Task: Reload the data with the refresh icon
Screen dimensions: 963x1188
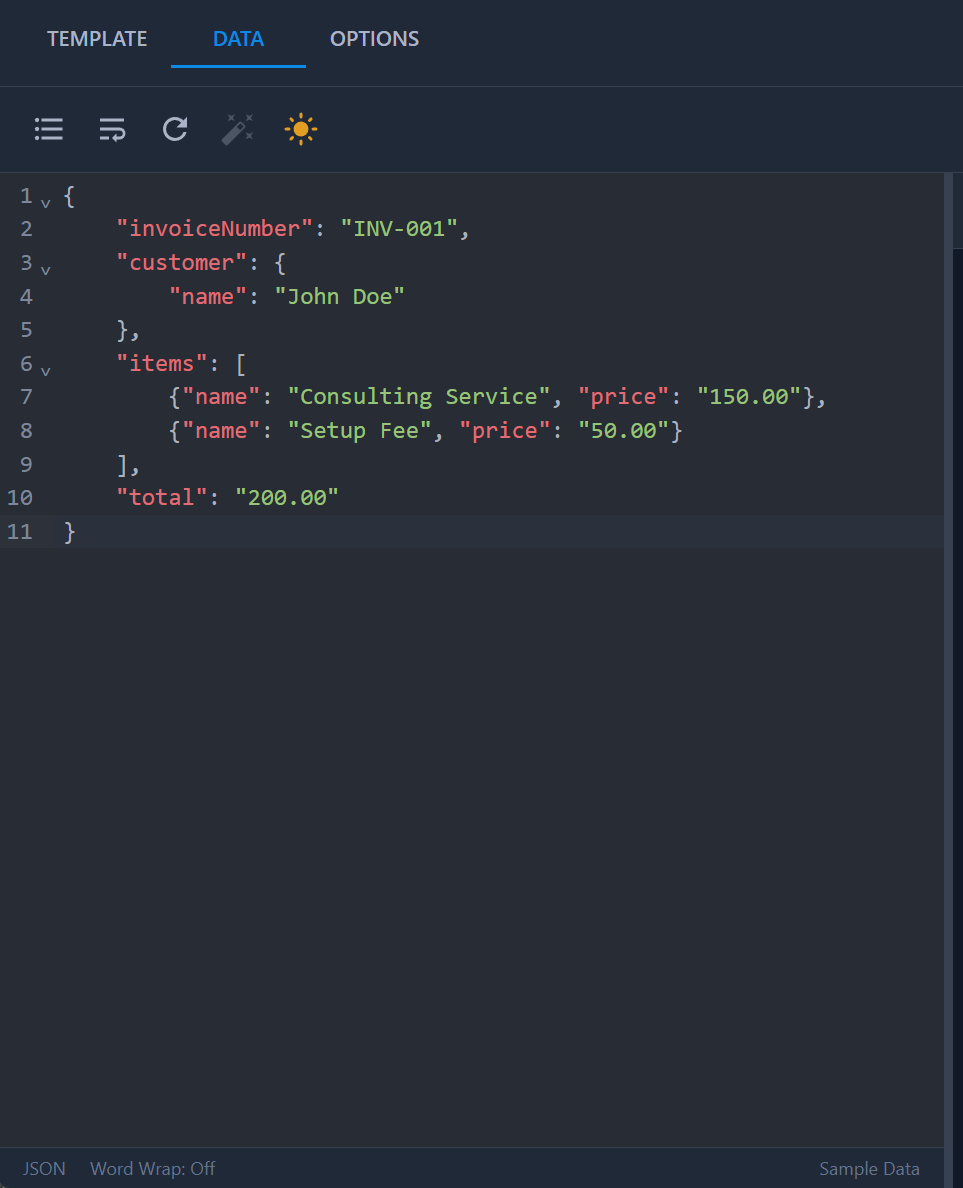Action: coord(174,129)
